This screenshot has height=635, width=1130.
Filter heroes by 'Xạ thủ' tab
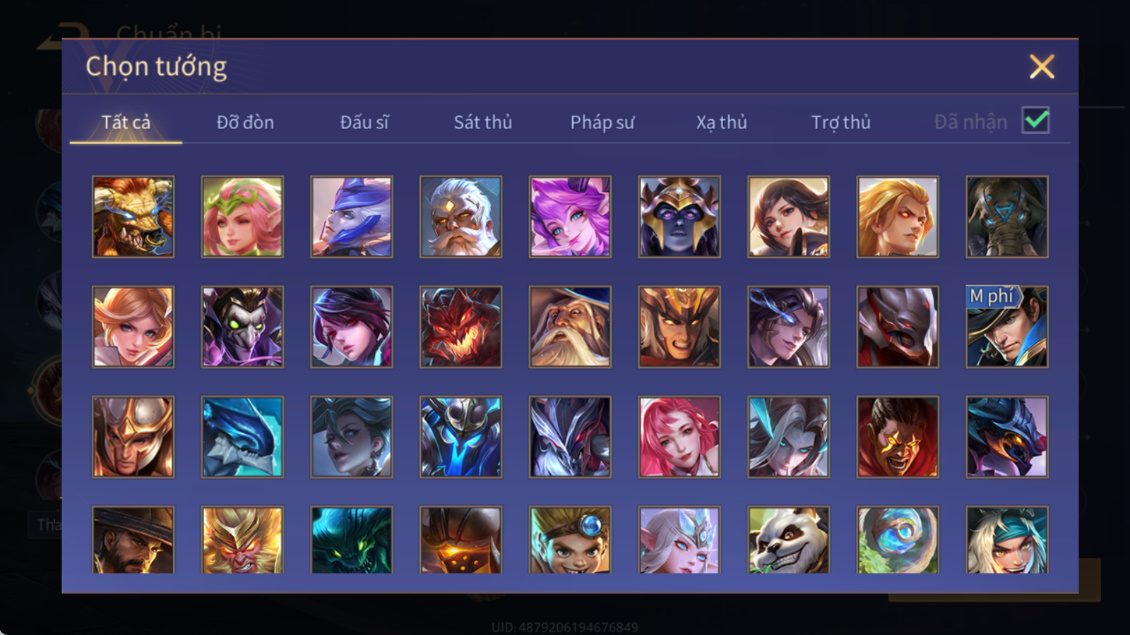point(721,122)
